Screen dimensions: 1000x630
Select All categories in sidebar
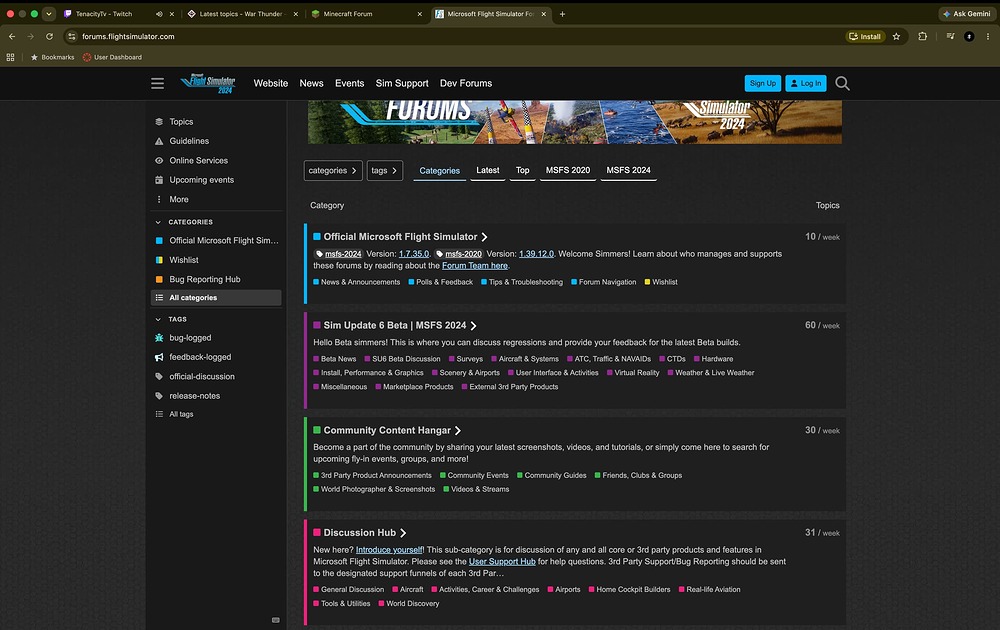(x=216, y=298)
